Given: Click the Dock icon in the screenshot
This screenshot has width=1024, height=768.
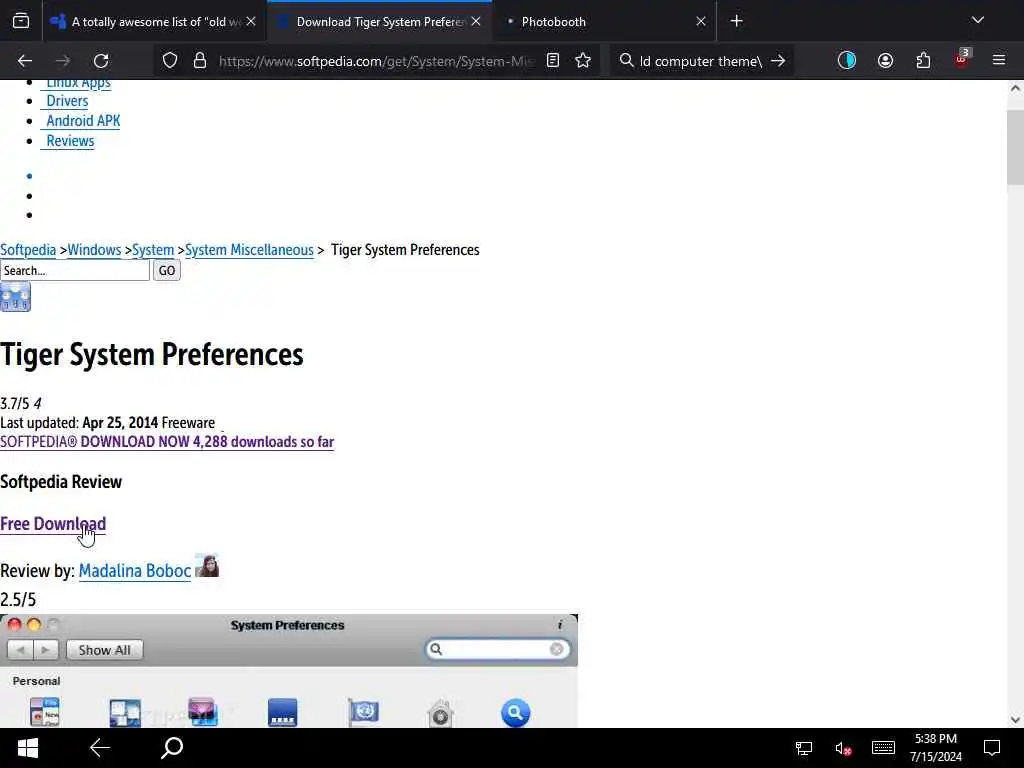Looking at the screenshot, I should pos(283,712).
